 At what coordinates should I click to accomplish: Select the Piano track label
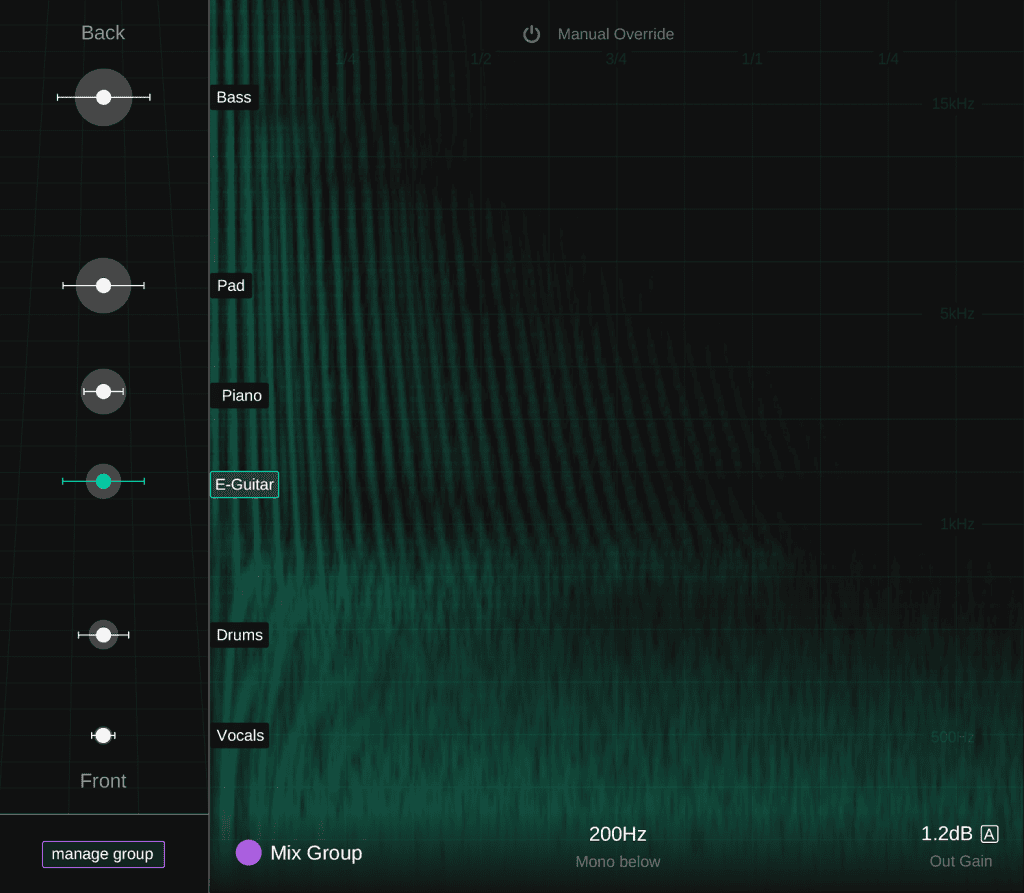click(x=240, y=395)
